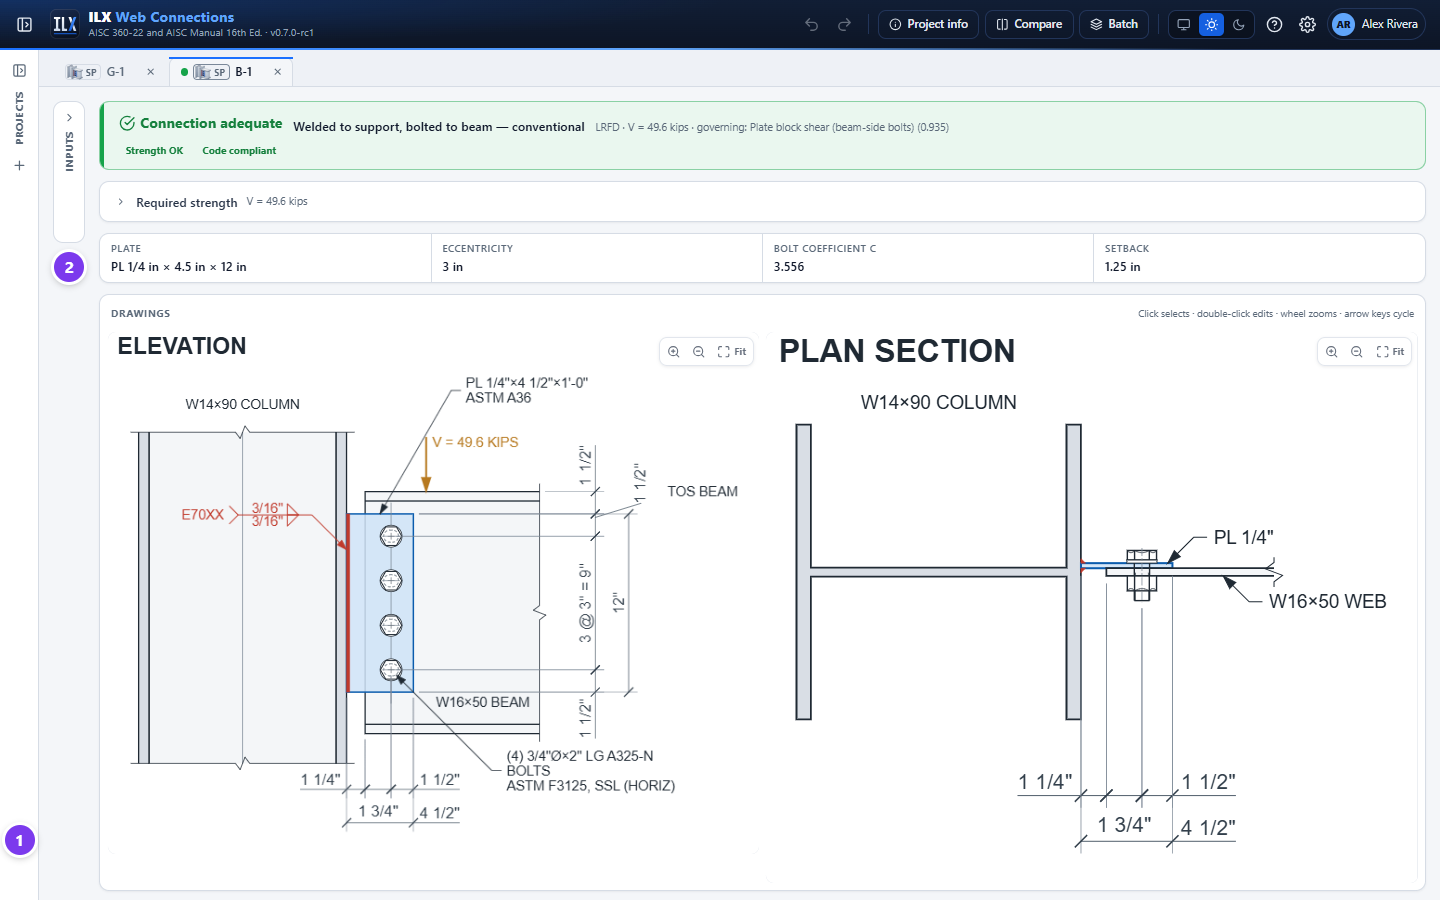
Task: Zoom in on the Elevation drawing
Action: click(x=674, y=352)
